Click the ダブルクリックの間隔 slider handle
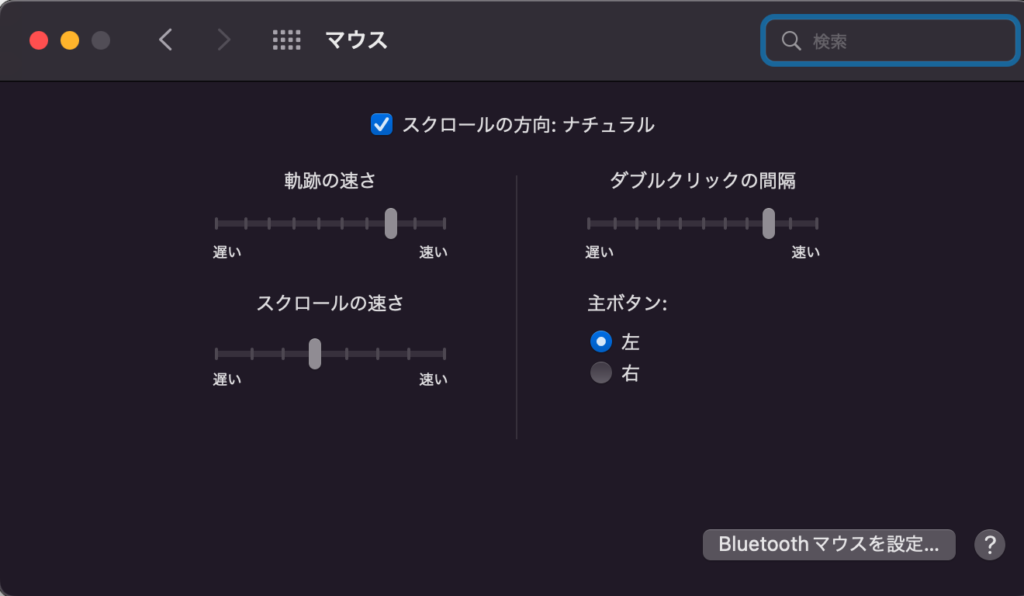Image resolution: width=1024 pixels, height=596 pixels. [769, 223]
